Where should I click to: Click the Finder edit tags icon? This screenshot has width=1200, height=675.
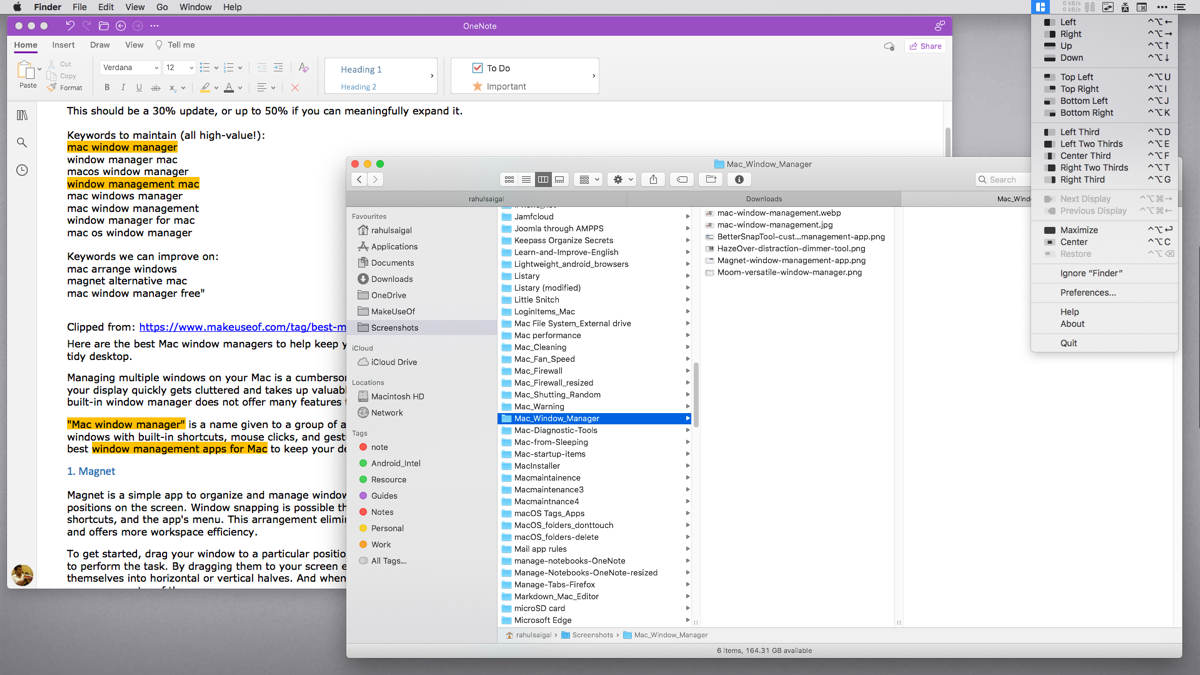point(682,180)
